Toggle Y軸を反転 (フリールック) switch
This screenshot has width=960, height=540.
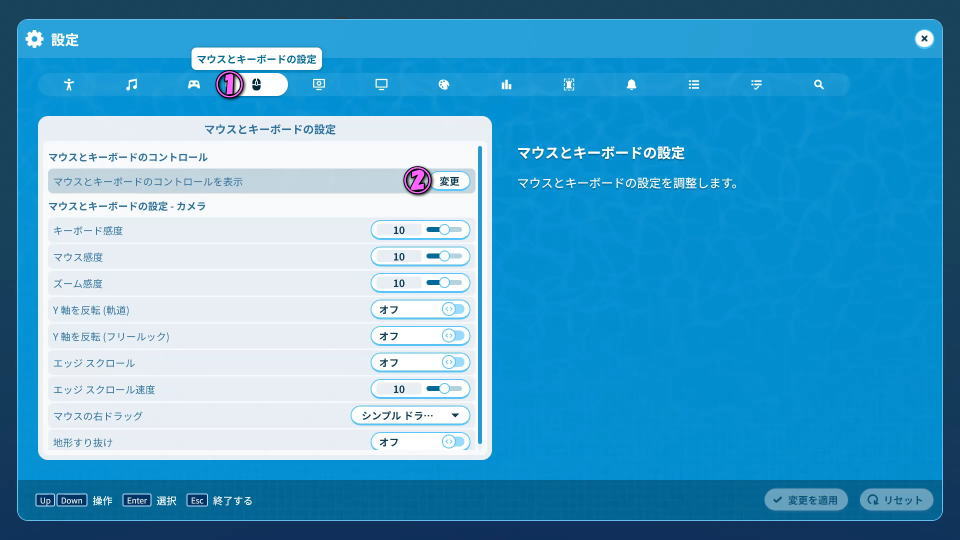(x=452, y=336)
